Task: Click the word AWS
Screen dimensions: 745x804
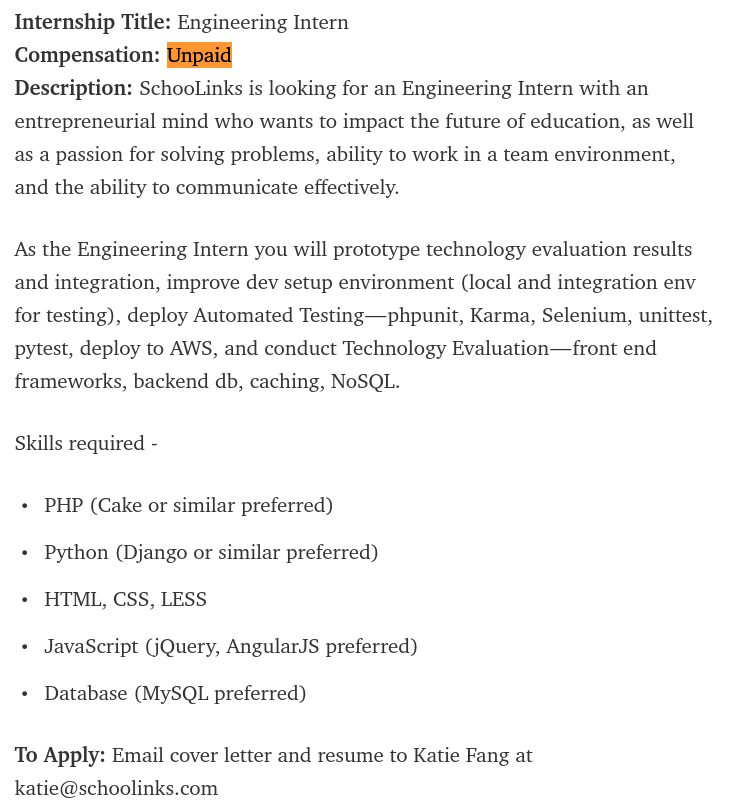Action: point(191,348)
